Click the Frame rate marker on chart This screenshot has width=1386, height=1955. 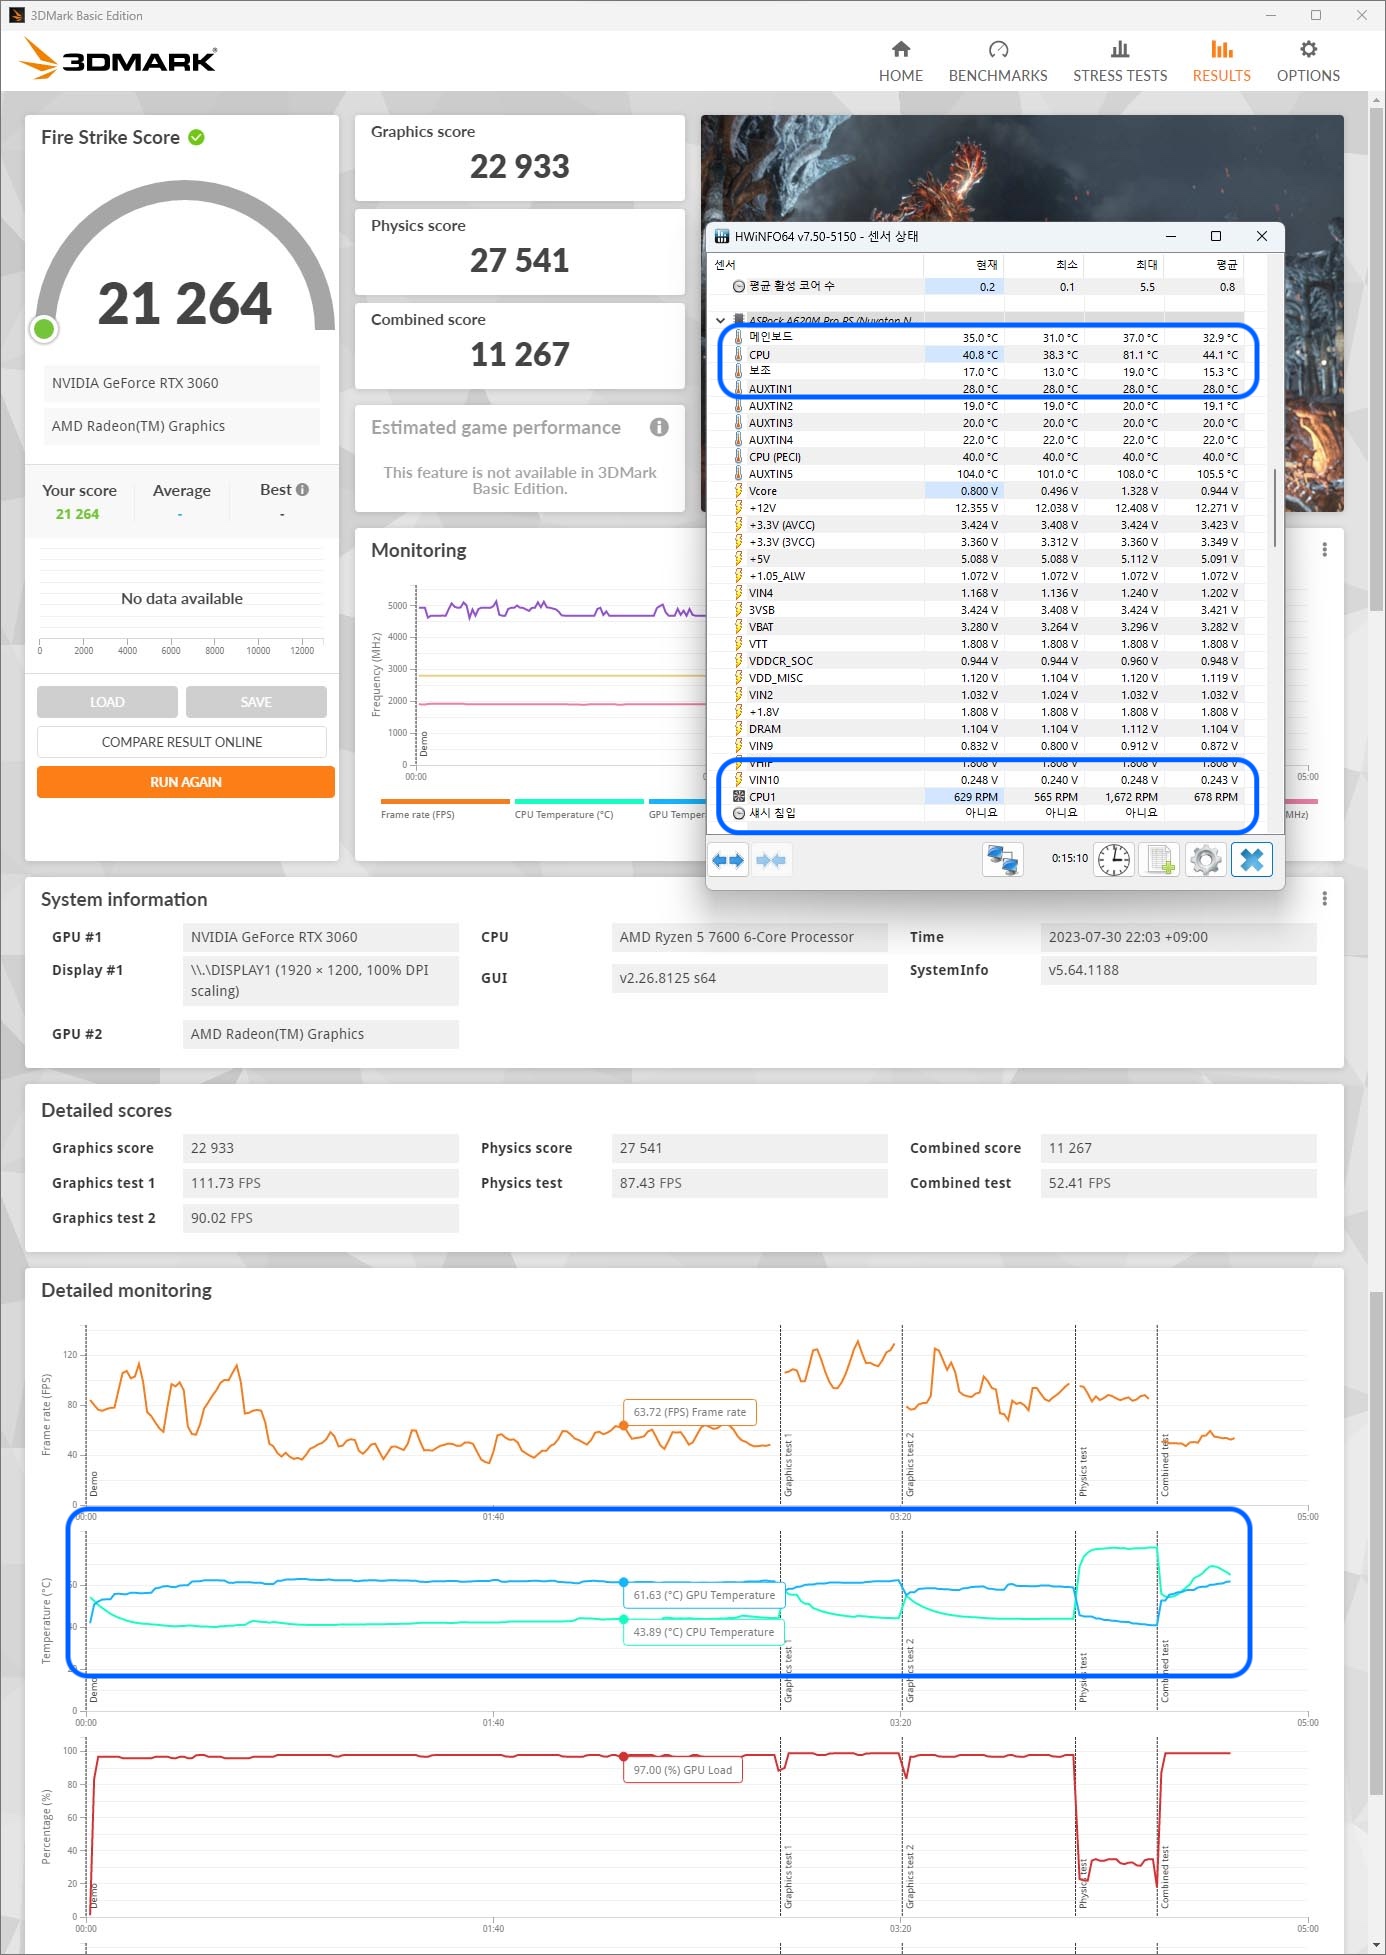[623, 1425]
